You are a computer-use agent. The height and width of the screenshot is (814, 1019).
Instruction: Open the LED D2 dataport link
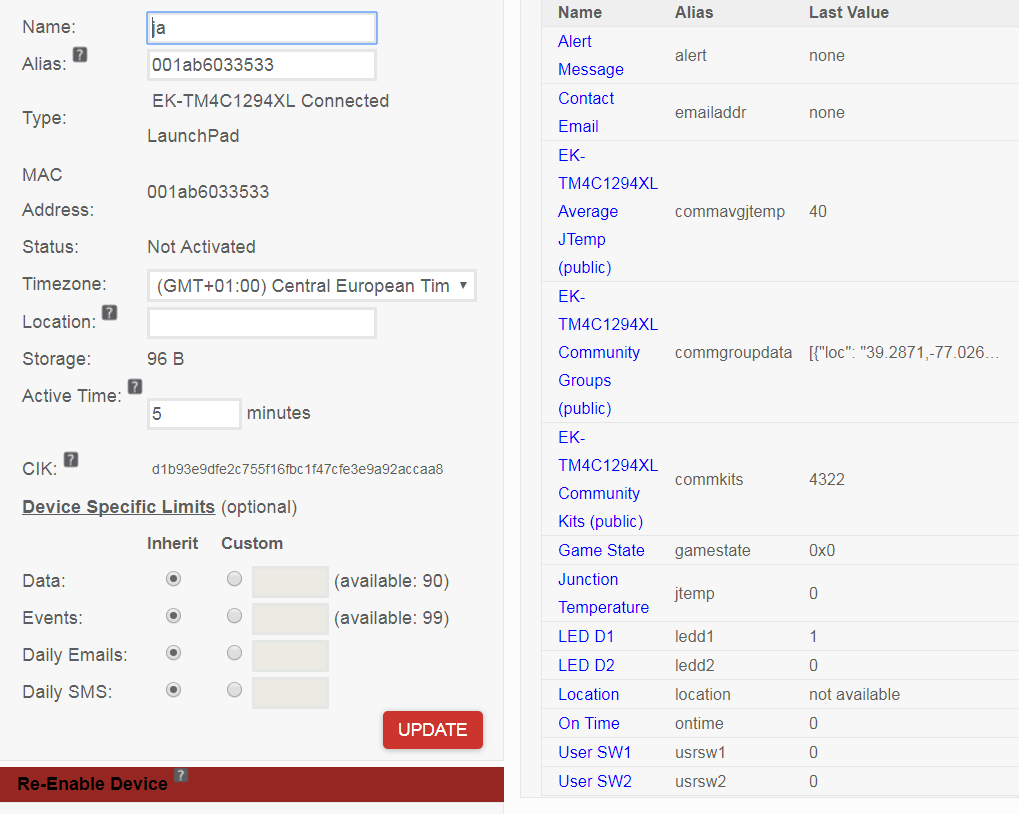[x=586, y=665]
